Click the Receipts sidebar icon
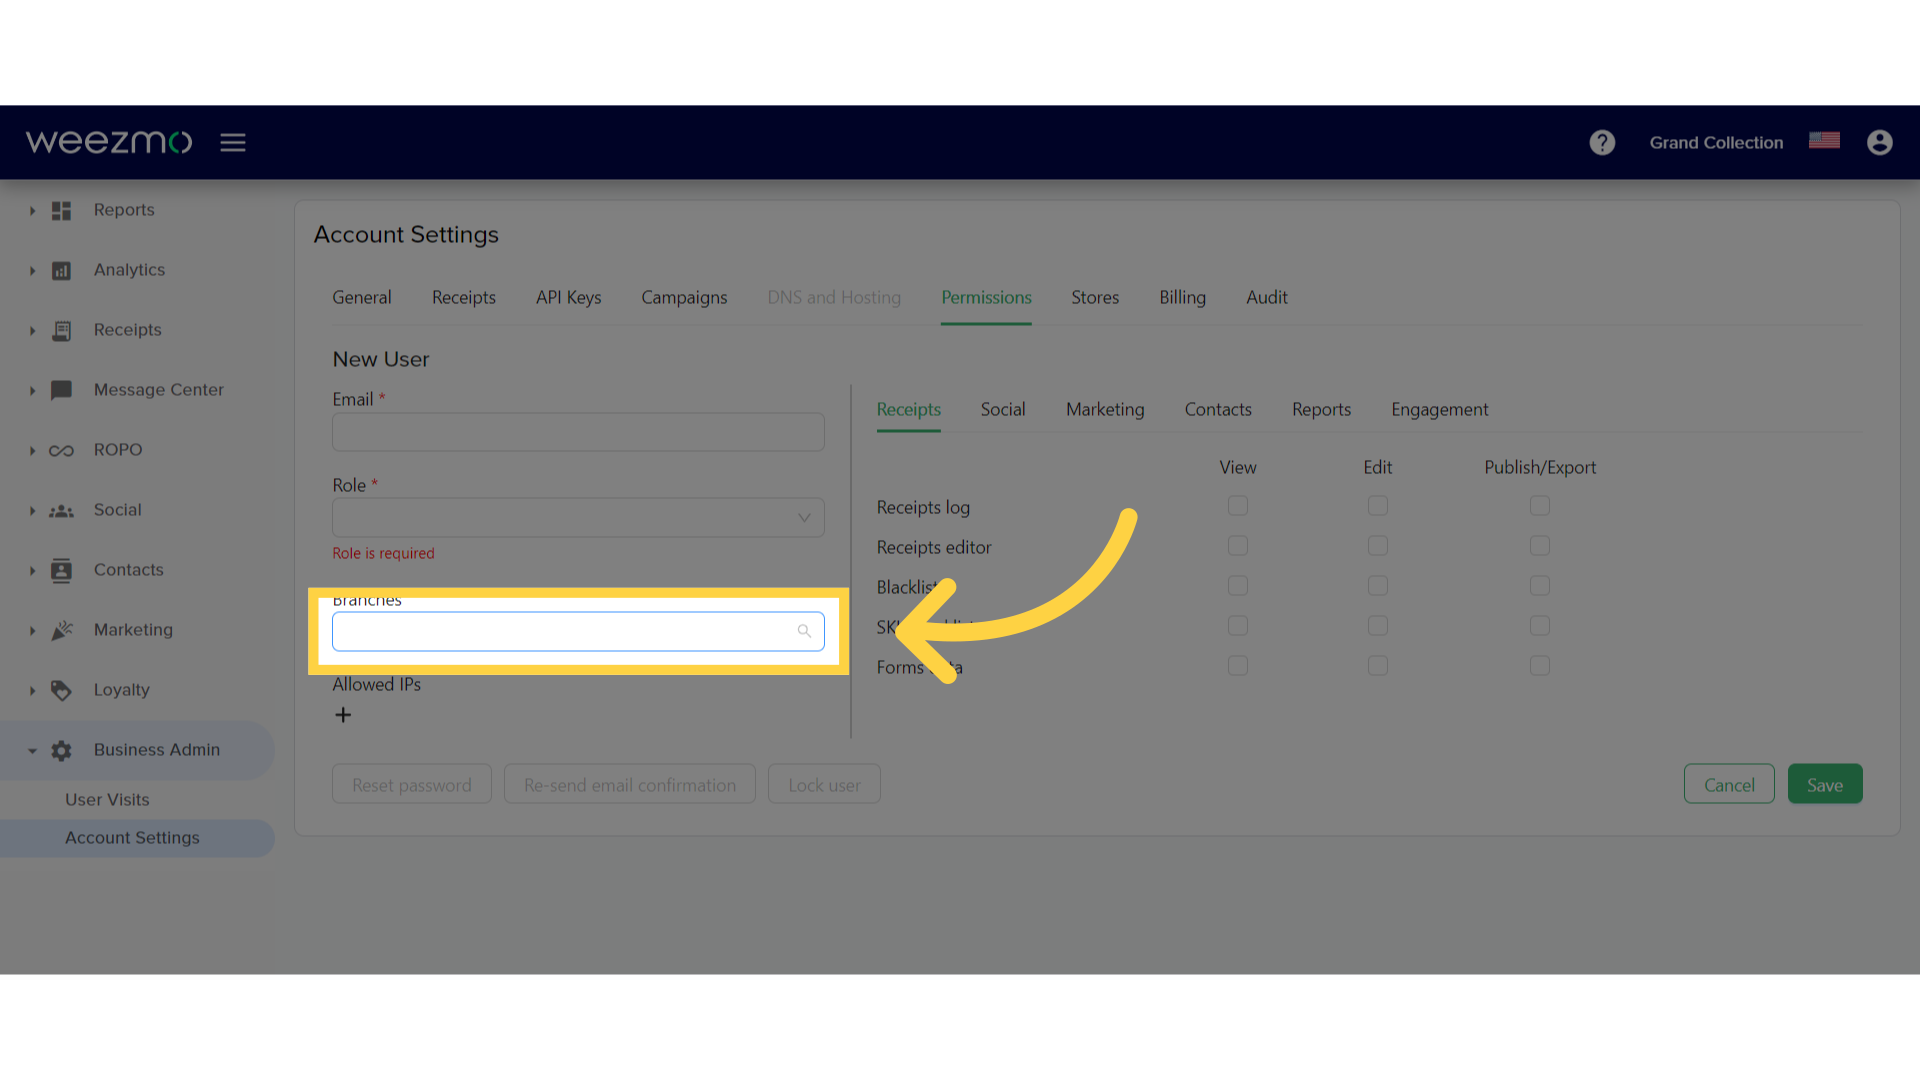 click(61, 330)
